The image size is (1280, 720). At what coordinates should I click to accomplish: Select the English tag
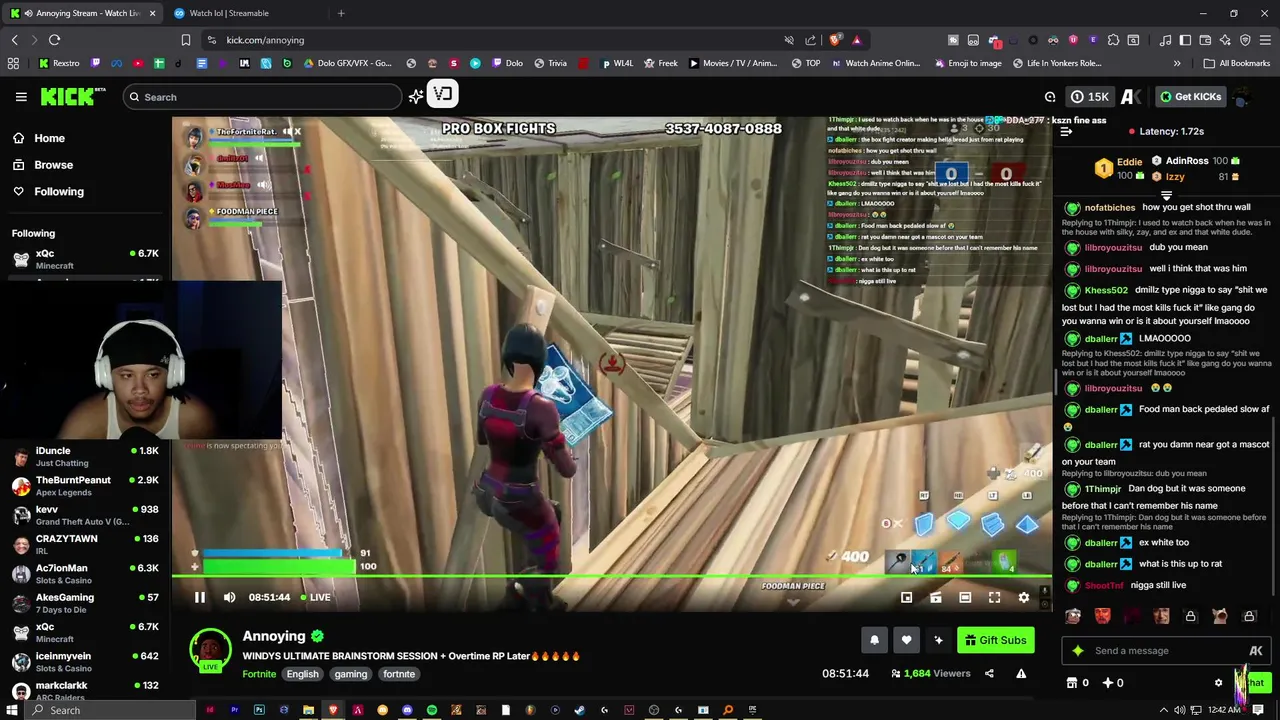(x=302, y=674)
